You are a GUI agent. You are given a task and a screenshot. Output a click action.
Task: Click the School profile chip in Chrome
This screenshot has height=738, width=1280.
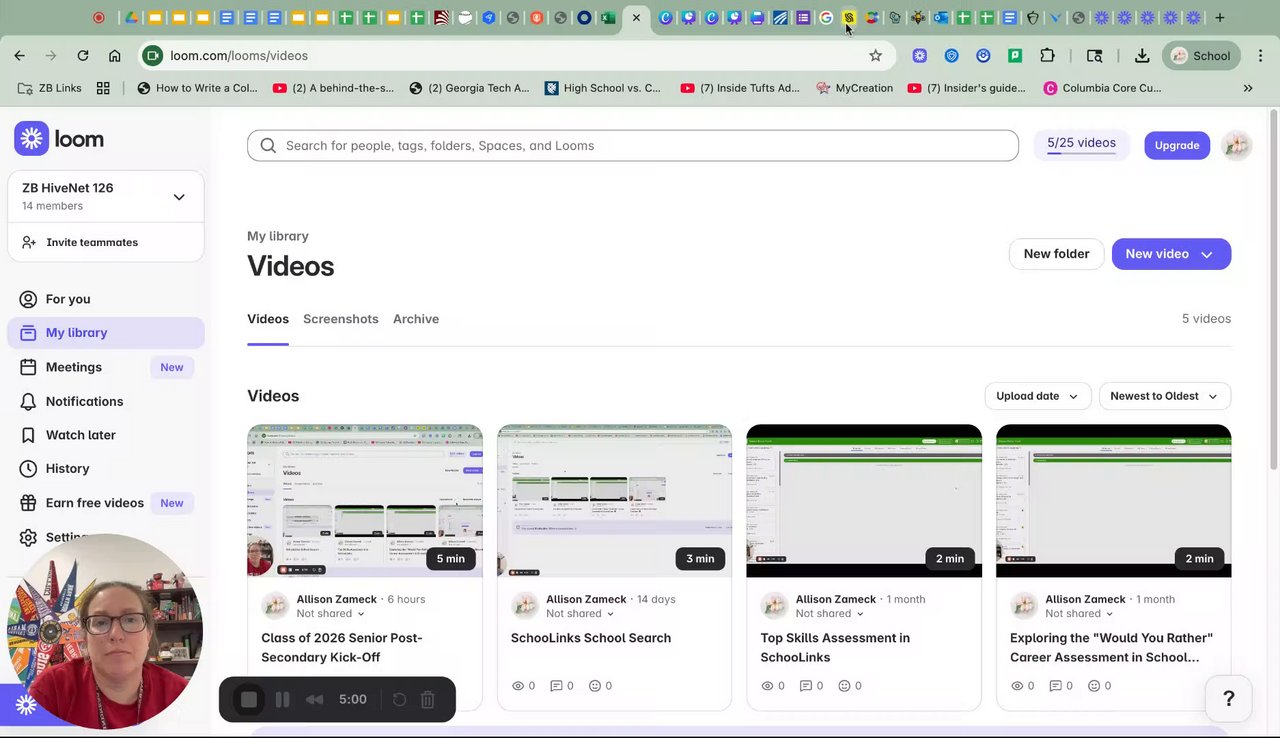pyautogui.click(x=1202, y=56)
